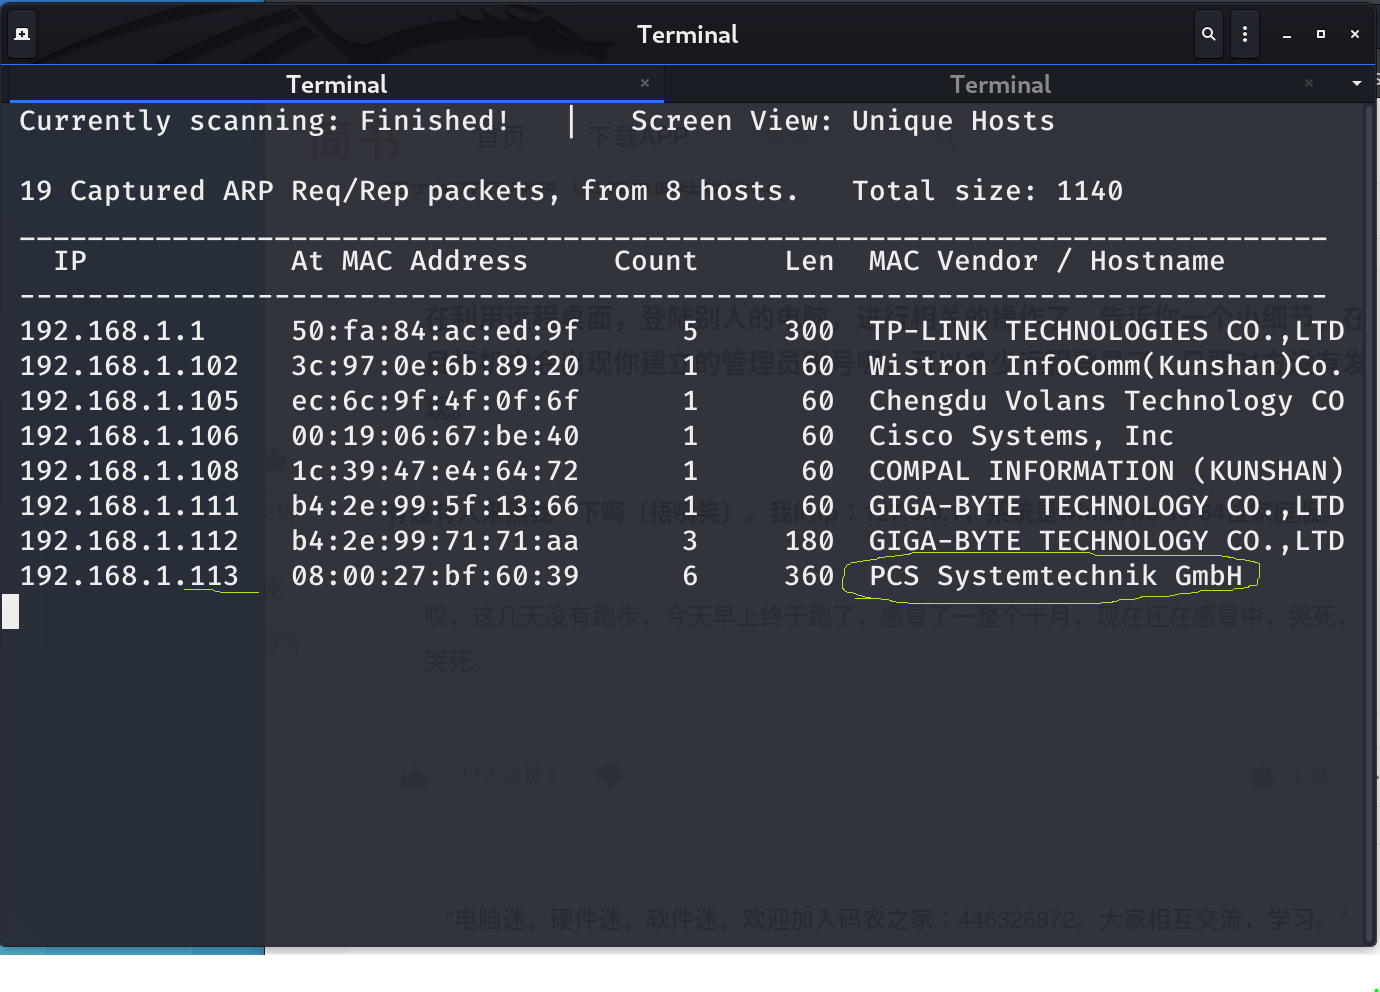Screen dimensions: 1380x992
Task: Click the MAC Vendor / Hostname column header
Action: [1046, 261]
